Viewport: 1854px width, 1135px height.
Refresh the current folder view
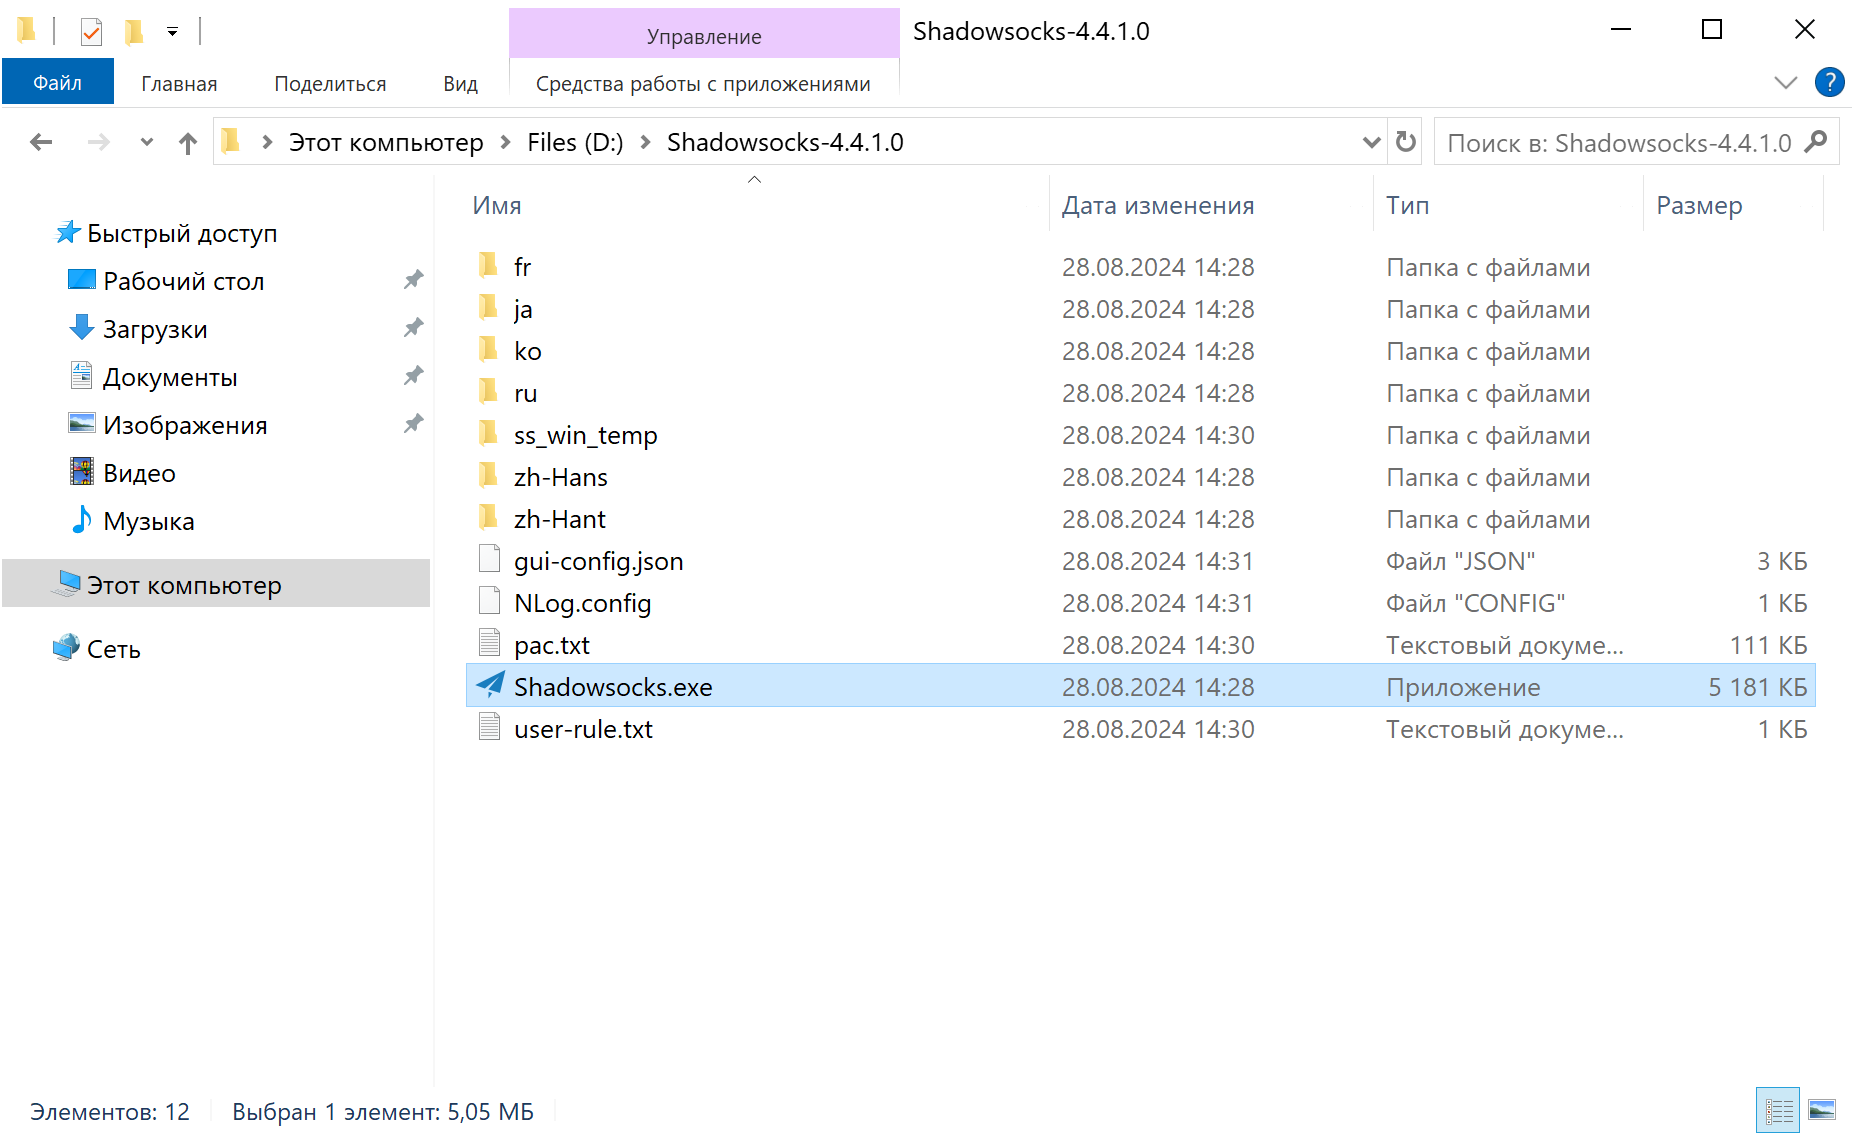coord(1406,142)
